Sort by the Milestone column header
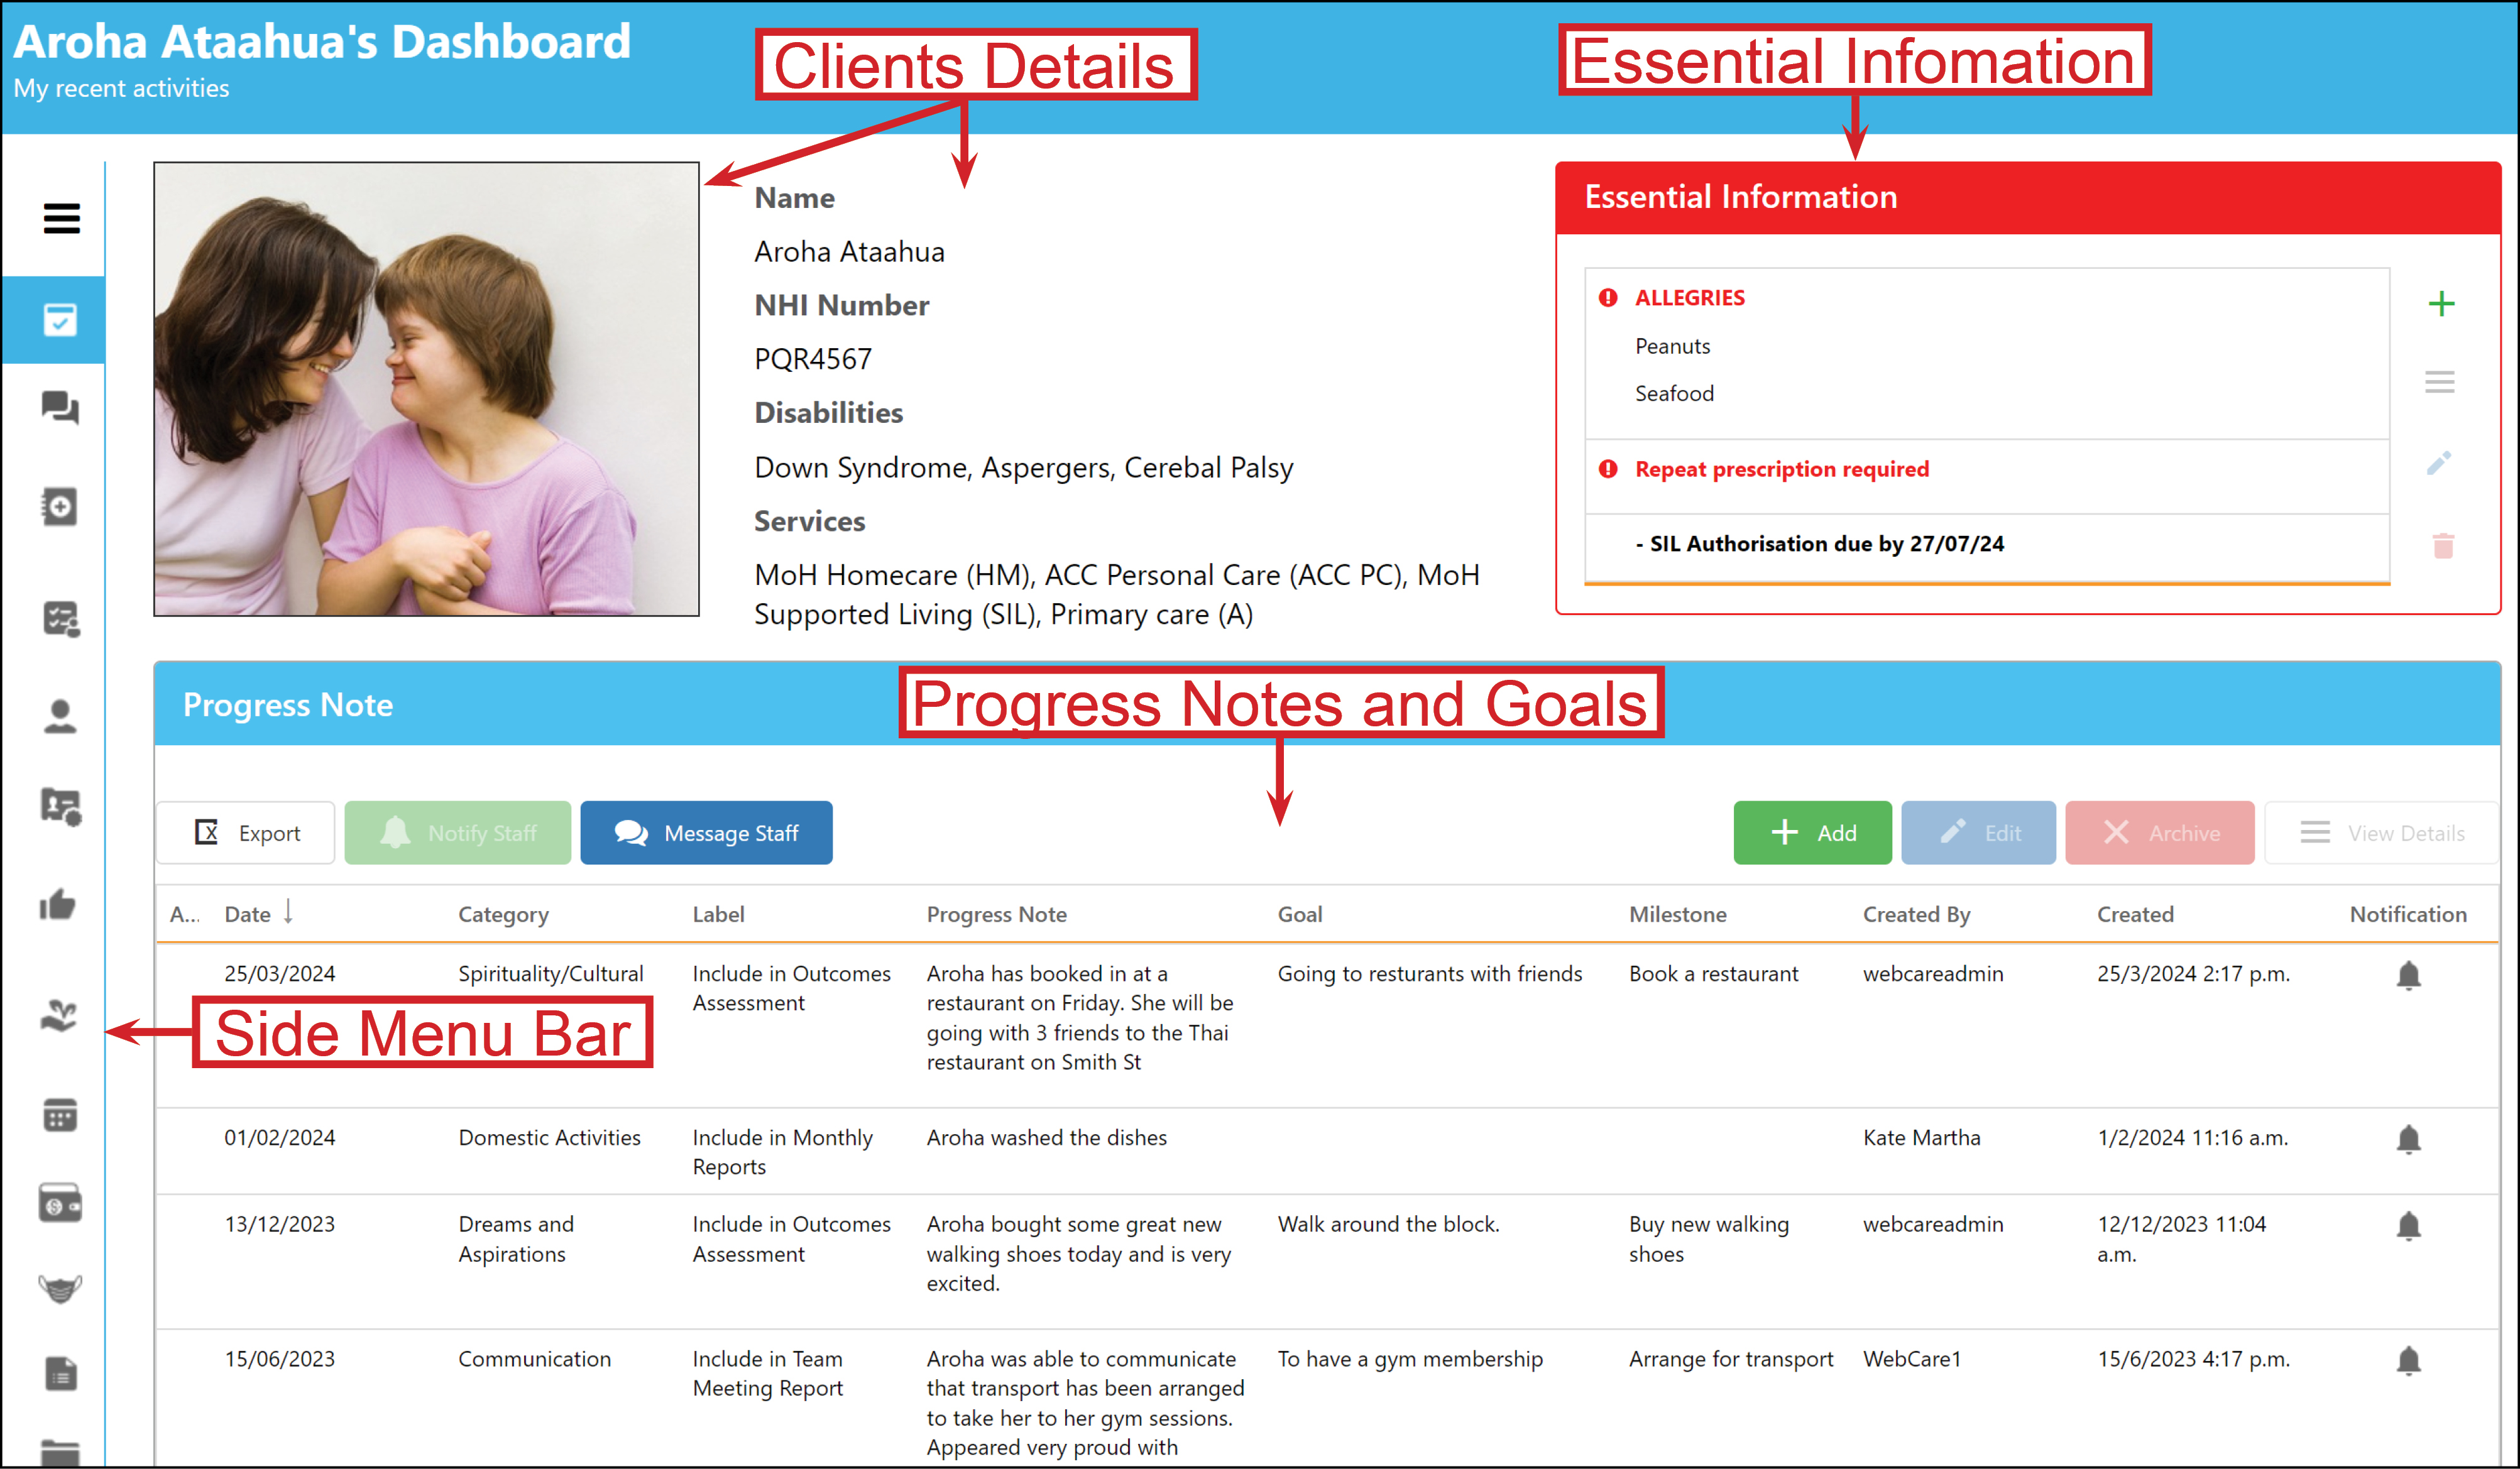The height and width of the screenshot is (1469, 2520). (x=1677, y=914)
